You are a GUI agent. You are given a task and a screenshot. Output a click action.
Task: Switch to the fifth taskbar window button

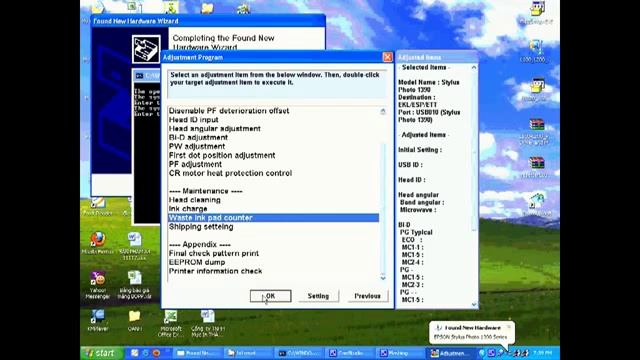tap(400, 353)
